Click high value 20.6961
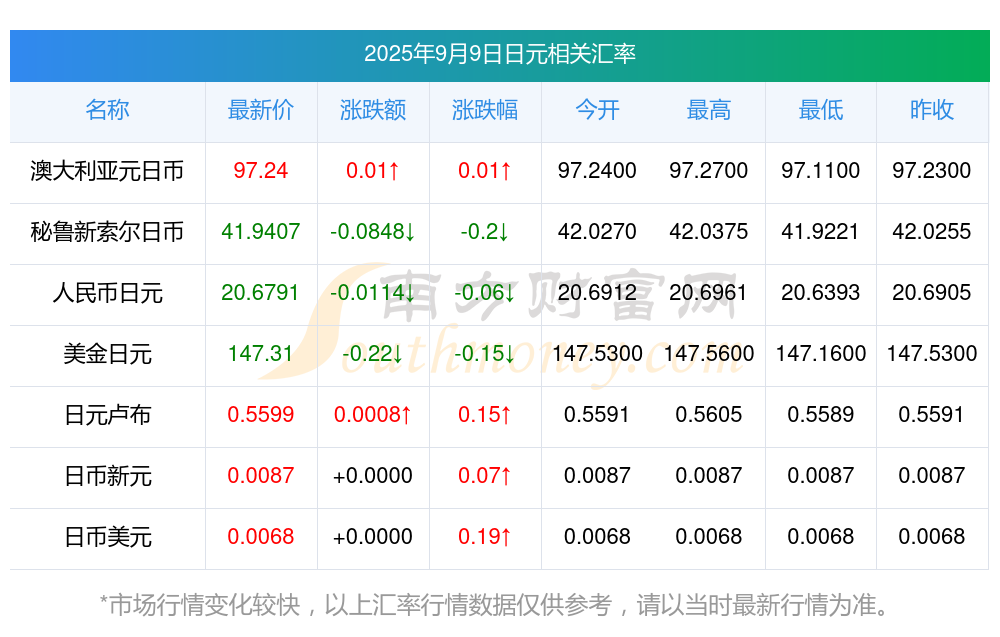Image resolution: width=1000 pixels, height=637 pixels. click(709, 293)
